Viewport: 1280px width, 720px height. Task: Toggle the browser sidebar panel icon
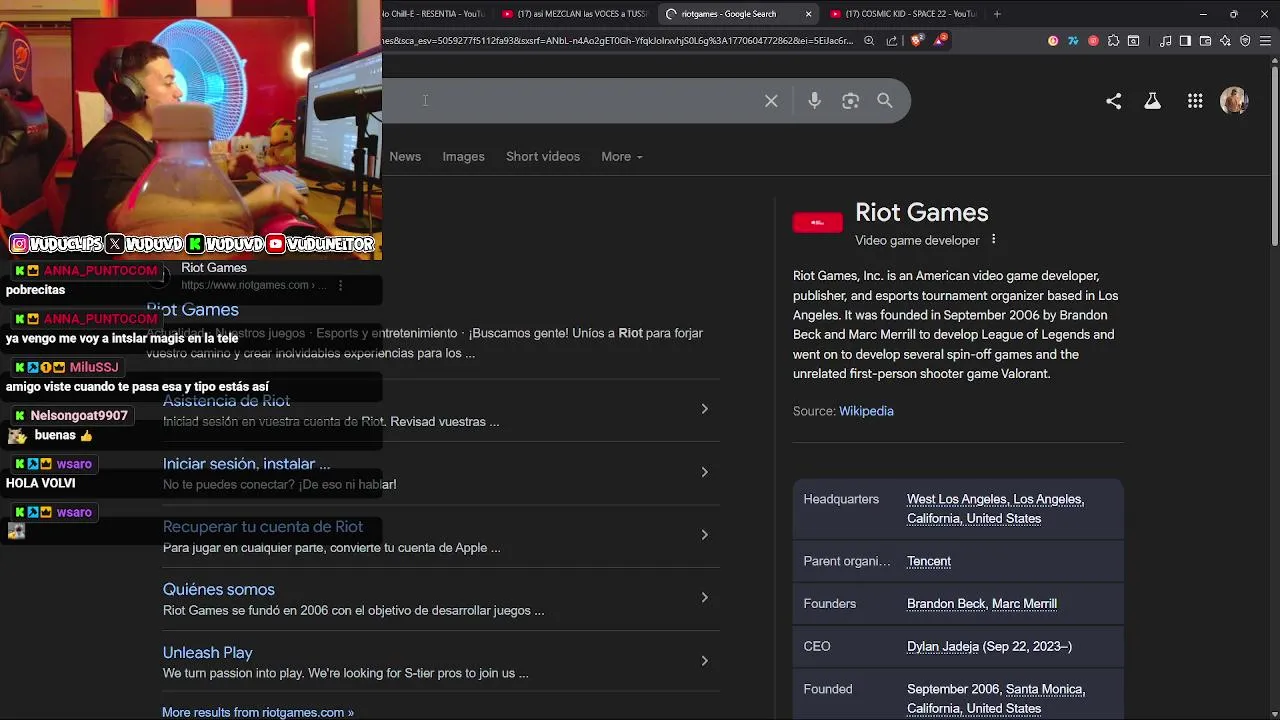click(x=1185, y=41)
